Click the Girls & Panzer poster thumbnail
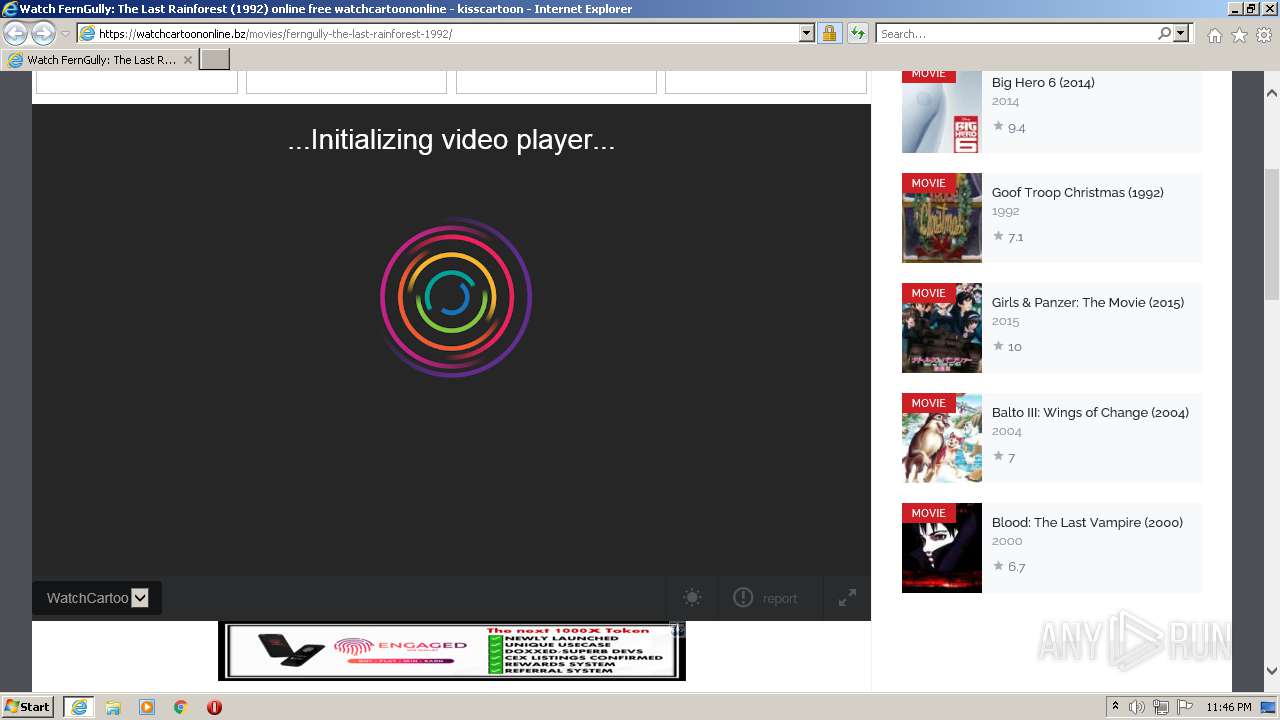 (942, 328)
